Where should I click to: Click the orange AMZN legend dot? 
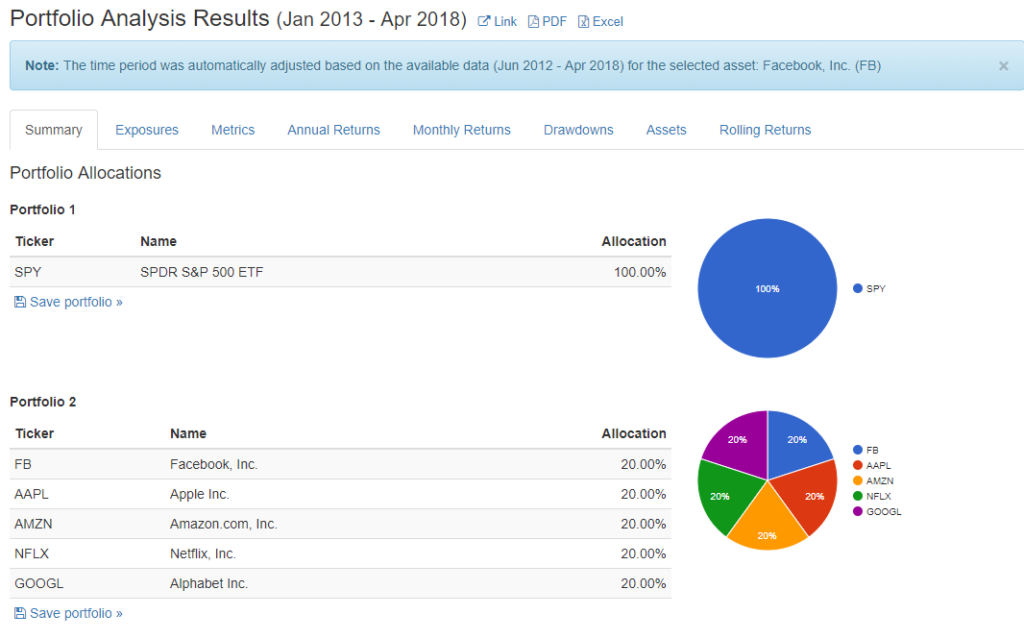click(x=858, y=481)
